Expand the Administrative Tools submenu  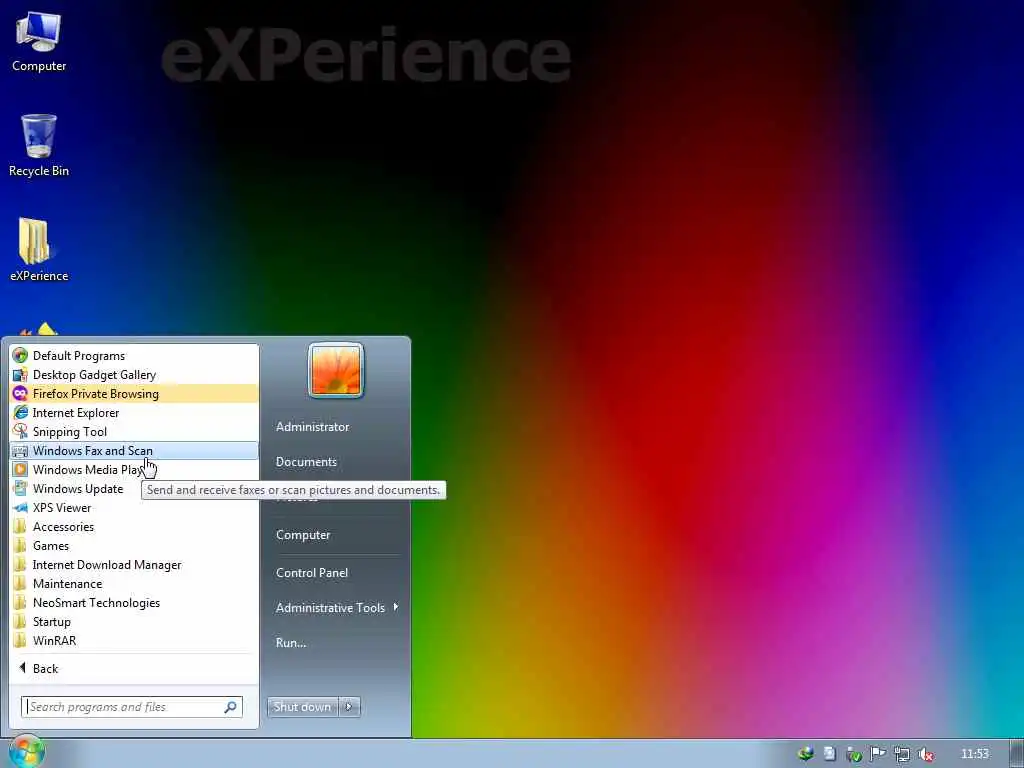tap(336, 608)
